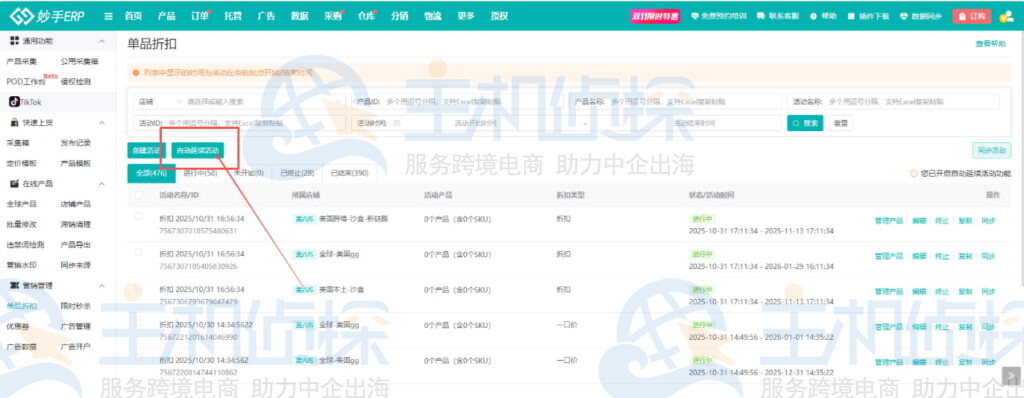
Task: Open 产品采集 in sidebar
Action: pyautogui.click(x=22, y=61)
